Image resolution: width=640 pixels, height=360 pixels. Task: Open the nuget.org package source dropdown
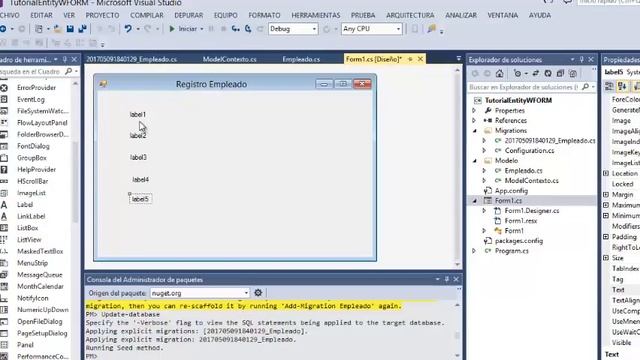pos(246,293)
